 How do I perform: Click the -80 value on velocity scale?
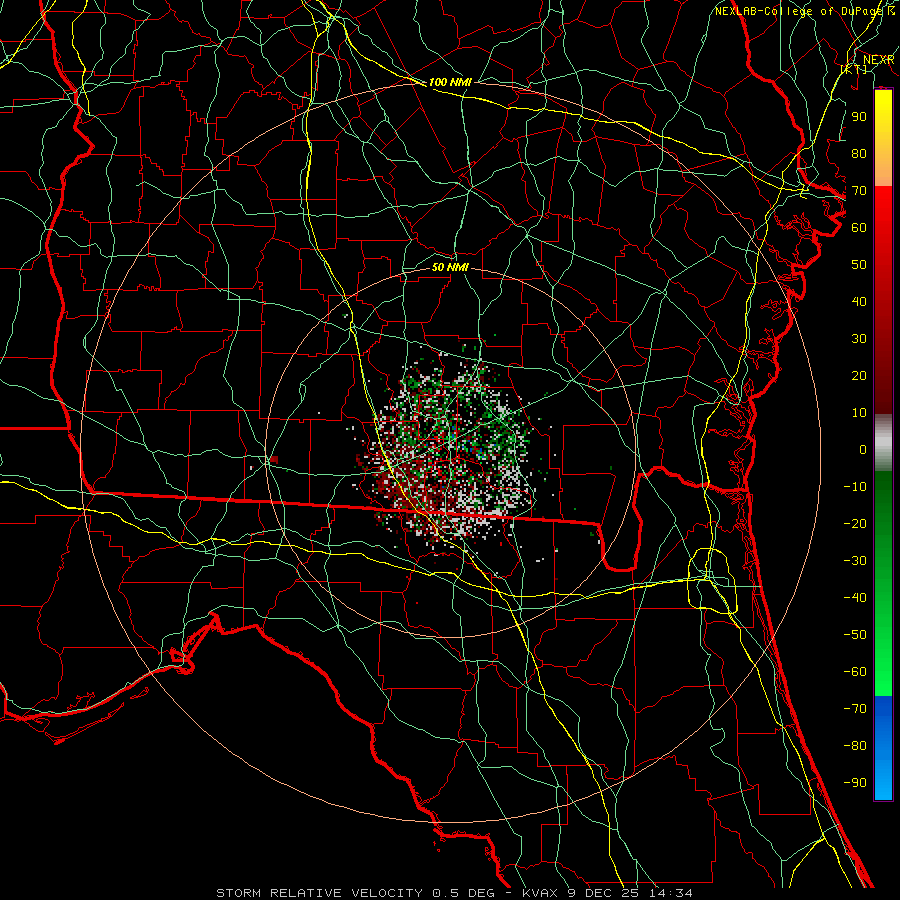(855, 746)
